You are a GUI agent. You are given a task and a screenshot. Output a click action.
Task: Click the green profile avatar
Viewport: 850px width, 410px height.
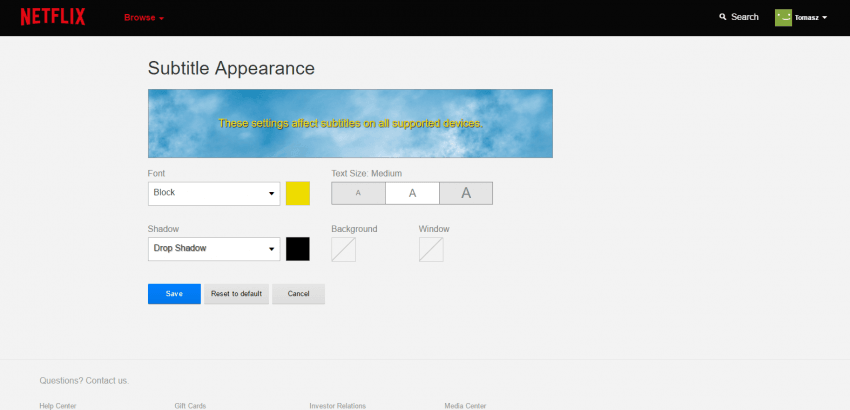[783, 17]
